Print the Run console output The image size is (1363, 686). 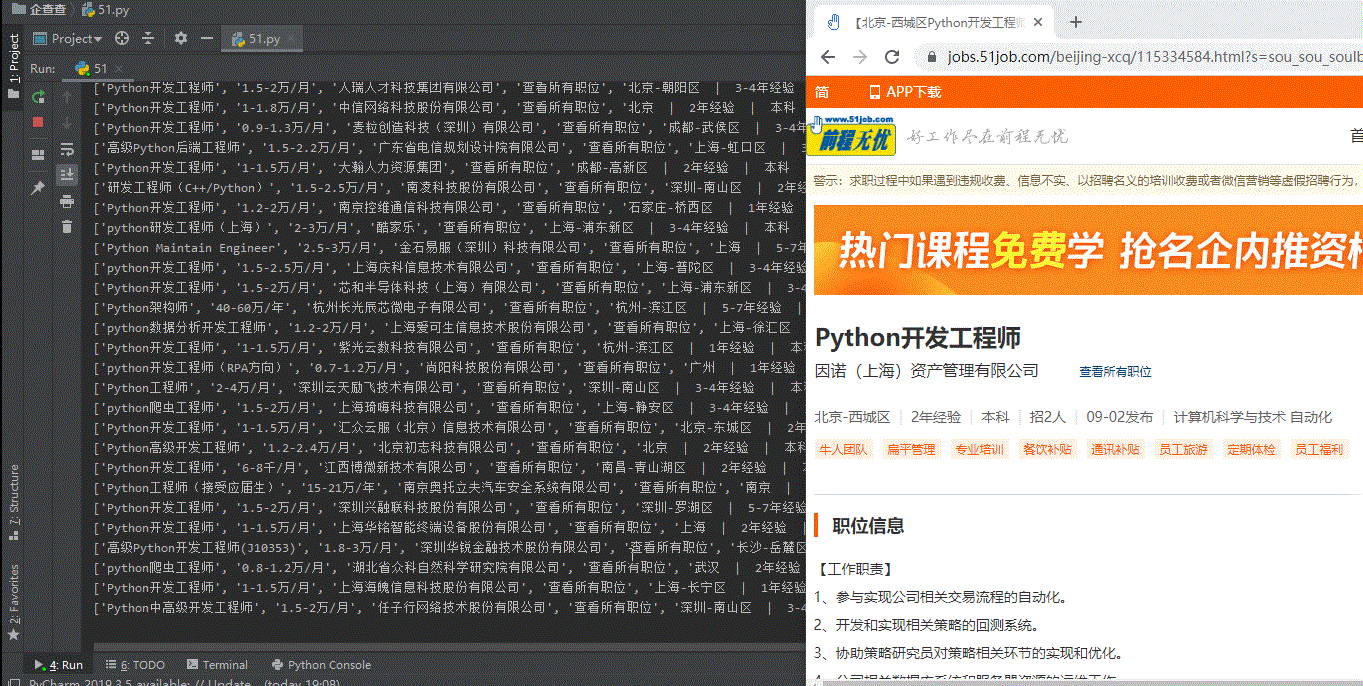pos(67,201)
